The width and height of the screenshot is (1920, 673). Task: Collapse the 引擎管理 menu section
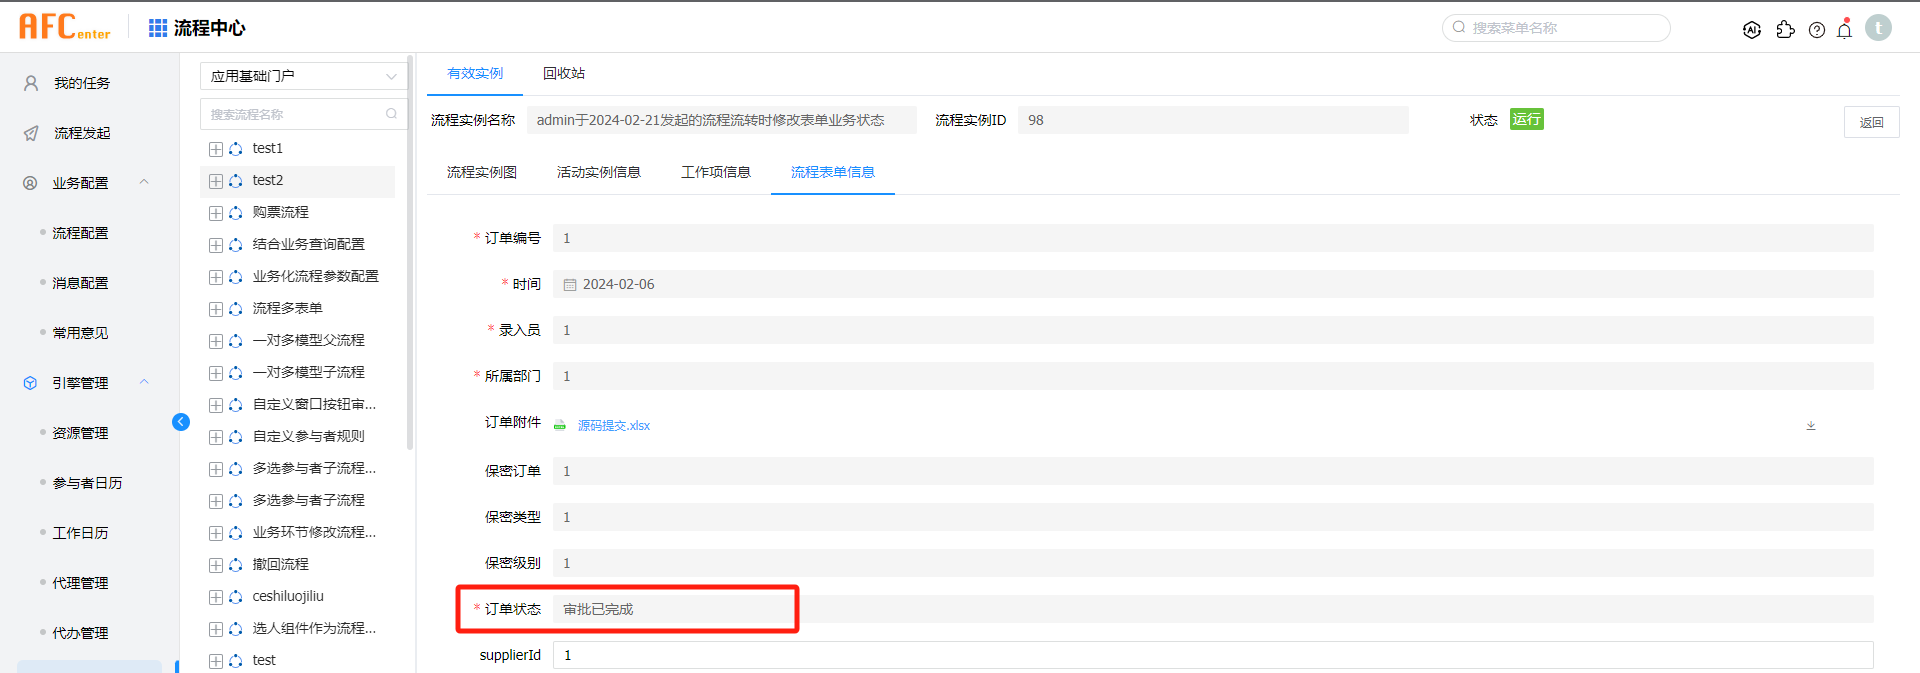pos(144,382)
